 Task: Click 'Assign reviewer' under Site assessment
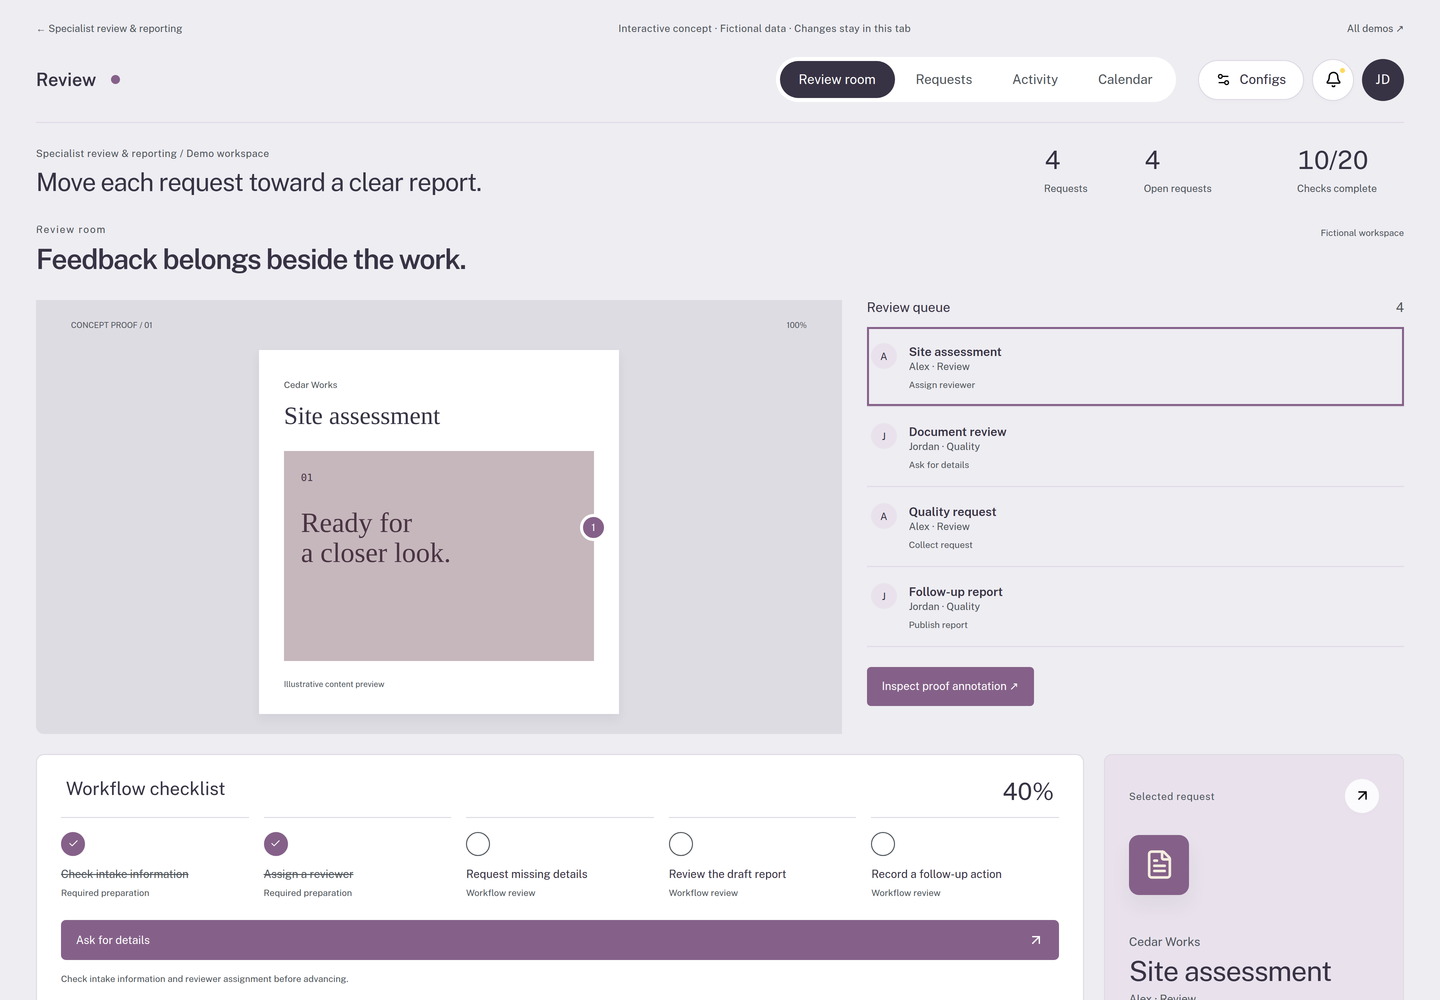[942, 385]
